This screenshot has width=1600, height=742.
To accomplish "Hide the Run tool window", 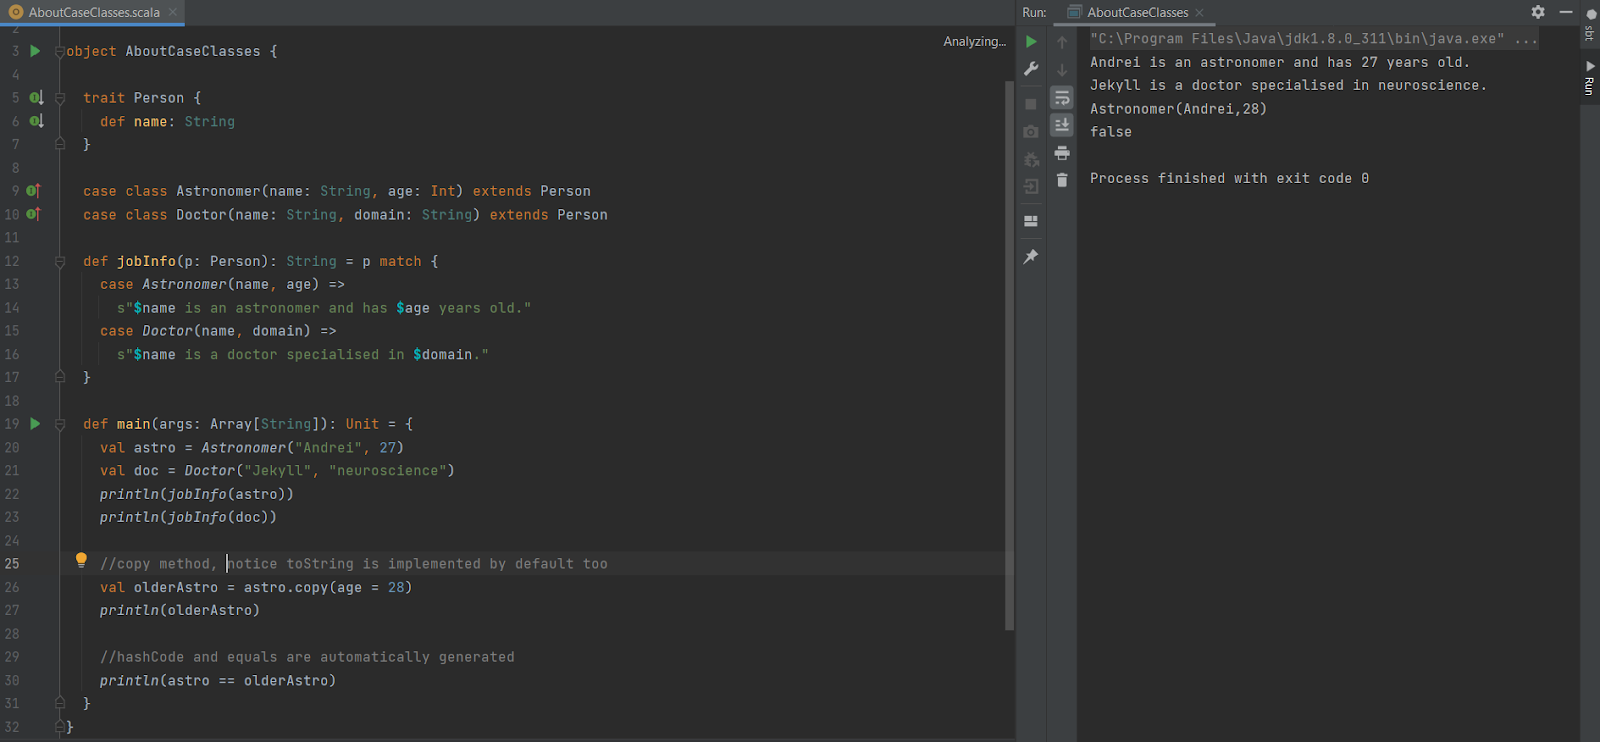I will tap(1566, 12).
